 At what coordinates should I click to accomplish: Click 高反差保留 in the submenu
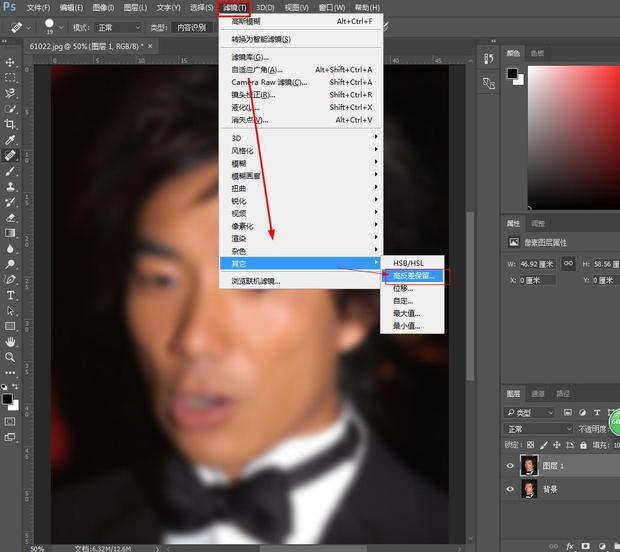coord(416,275)
